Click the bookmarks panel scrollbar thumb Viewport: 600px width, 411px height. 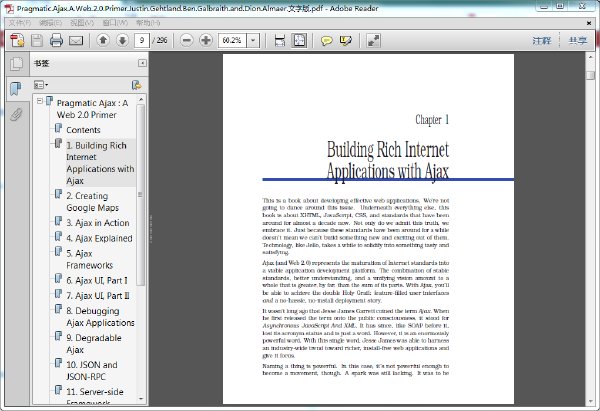point(140,195)
